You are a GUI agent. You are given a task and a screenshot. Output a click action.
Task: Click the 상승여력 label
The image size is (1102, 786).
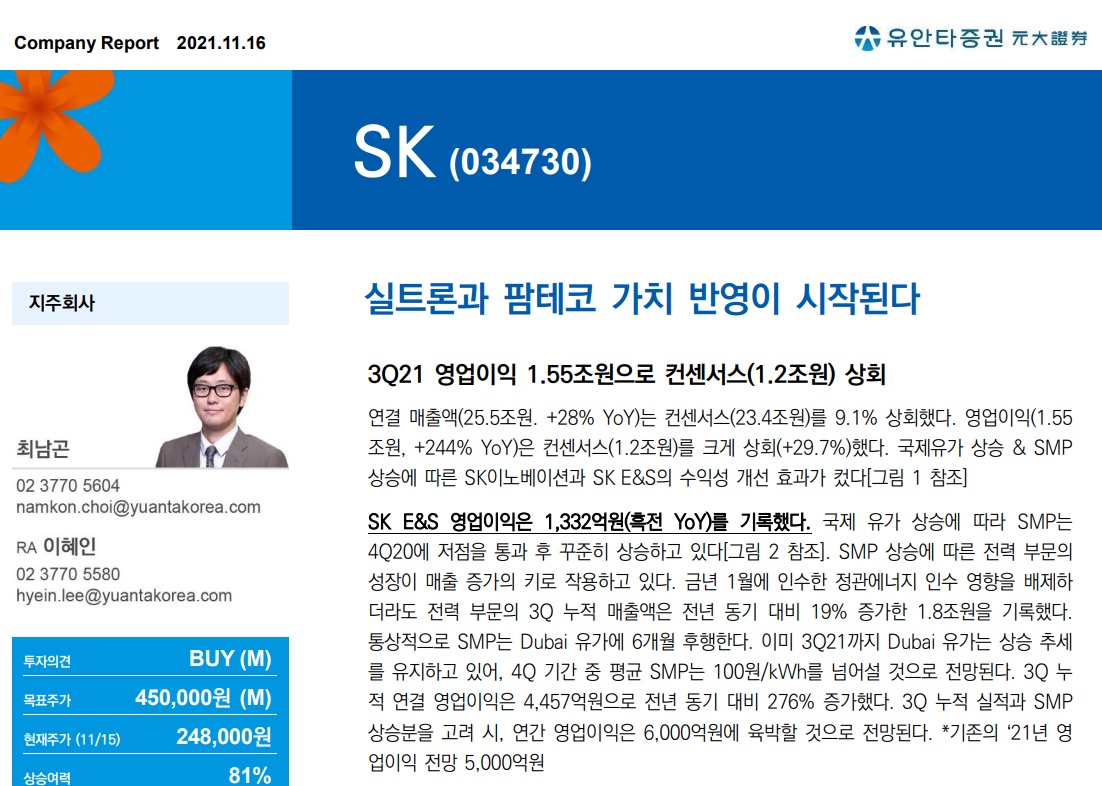point(47,778)
